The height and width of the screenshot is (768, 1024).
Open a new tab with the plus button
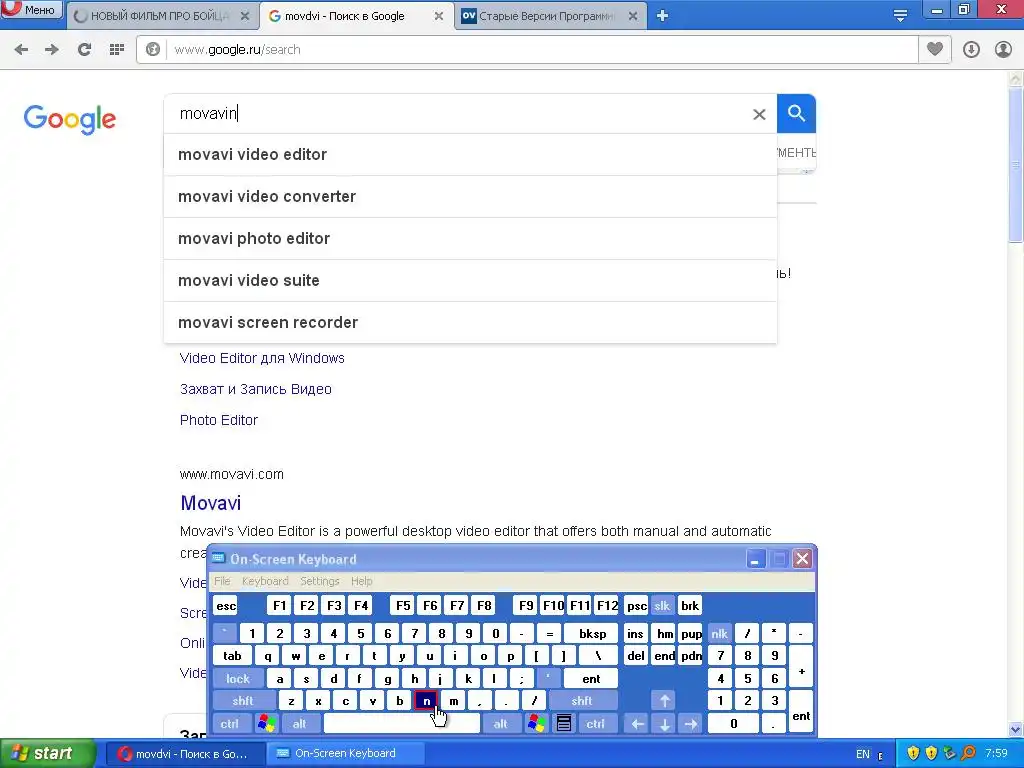[x=662, y=16]
